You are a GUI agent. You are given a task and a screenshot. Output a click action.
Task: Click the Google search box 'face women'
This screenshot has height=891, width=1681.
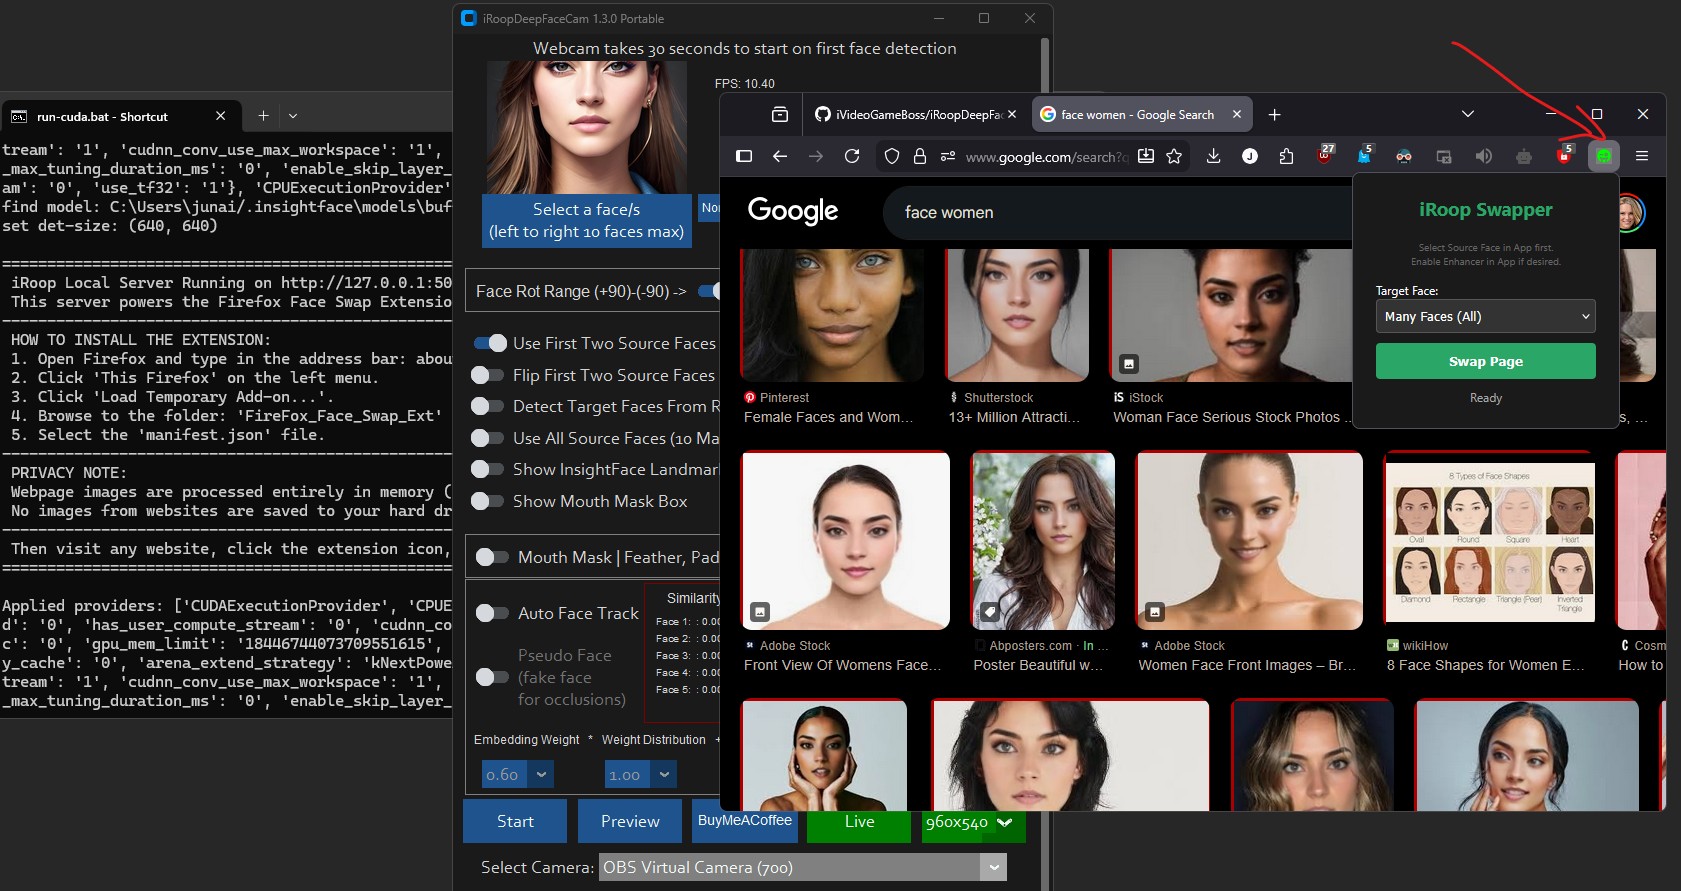coord(1115,212)
